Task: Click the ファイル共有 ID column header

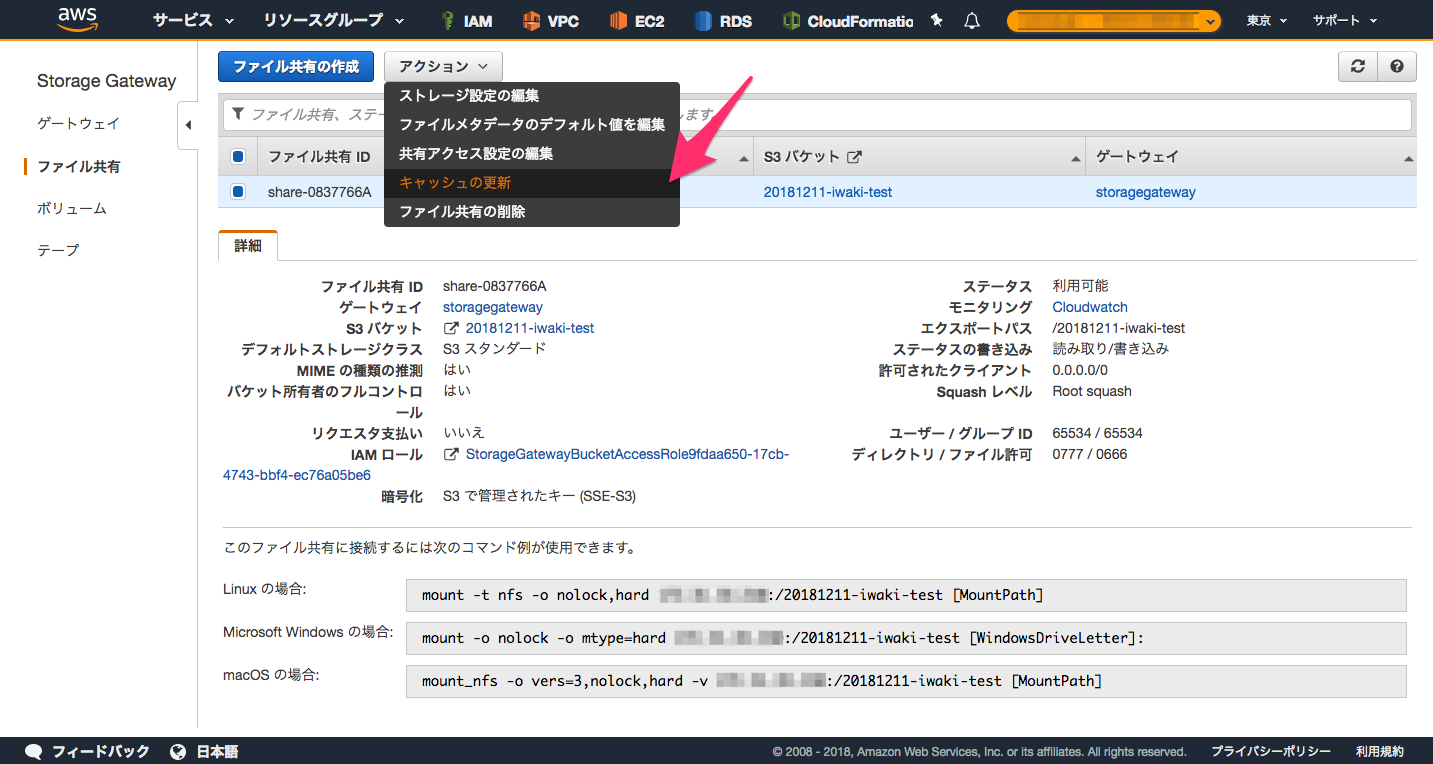Action: tap(320, 156)
